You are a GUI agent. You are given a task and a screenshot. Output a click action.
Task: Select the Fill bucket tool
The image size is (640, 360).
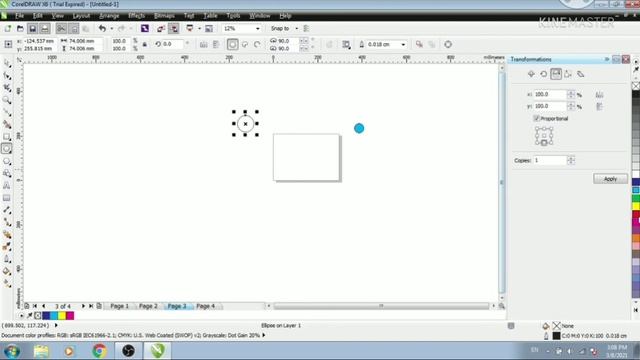point(7,271)
